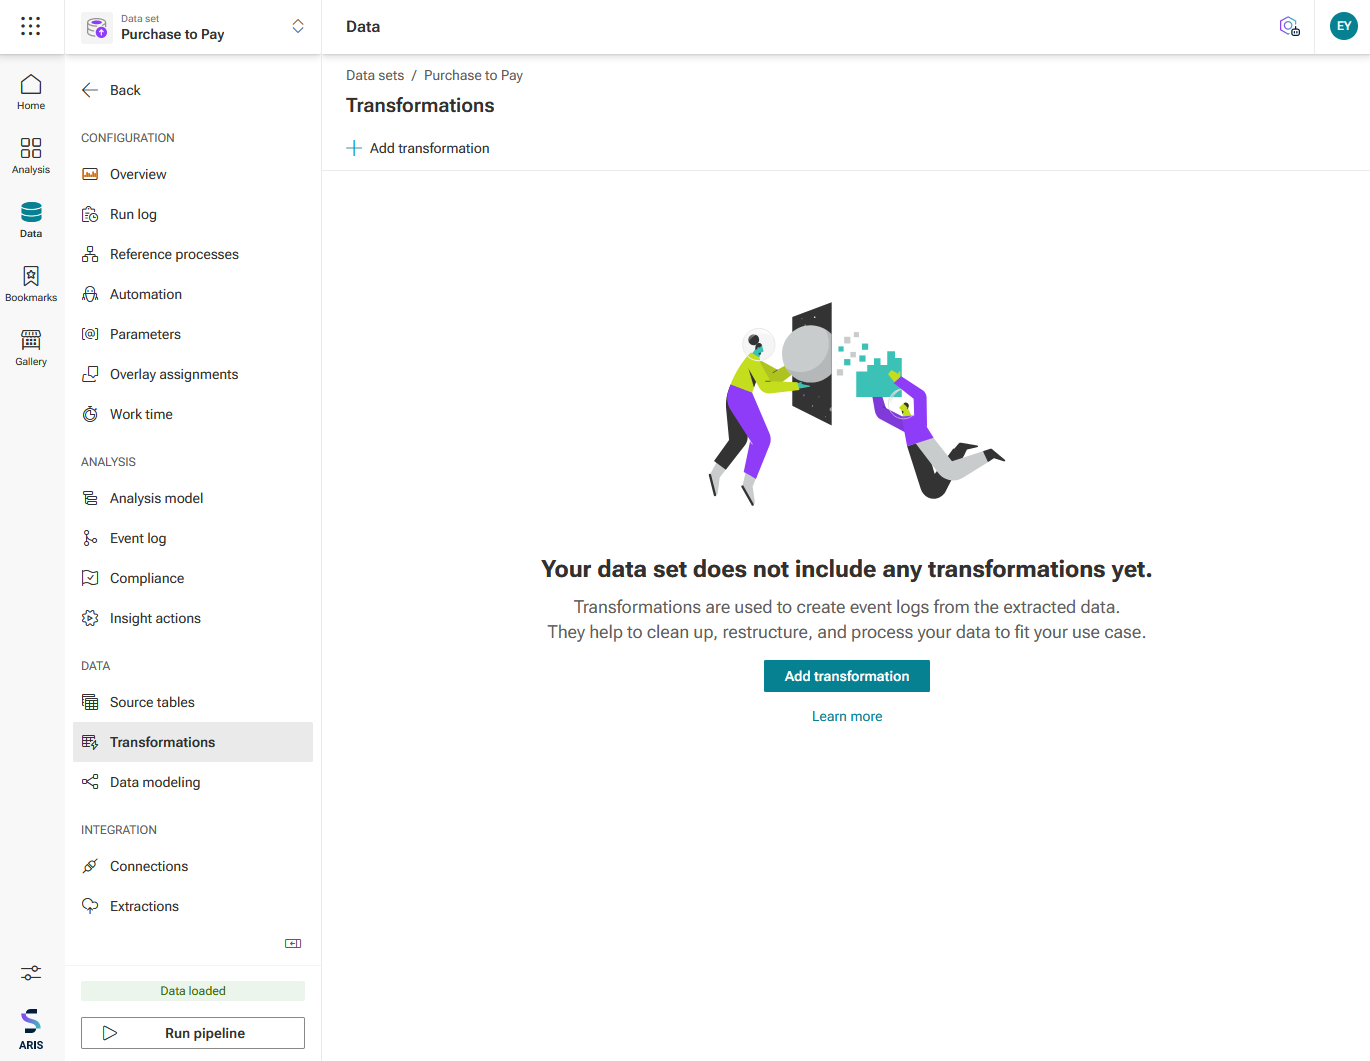The height and width of the screenshot is (1061, 1370).
Task: Open settings sliders icon near ARIS logo
Action: 31,972
